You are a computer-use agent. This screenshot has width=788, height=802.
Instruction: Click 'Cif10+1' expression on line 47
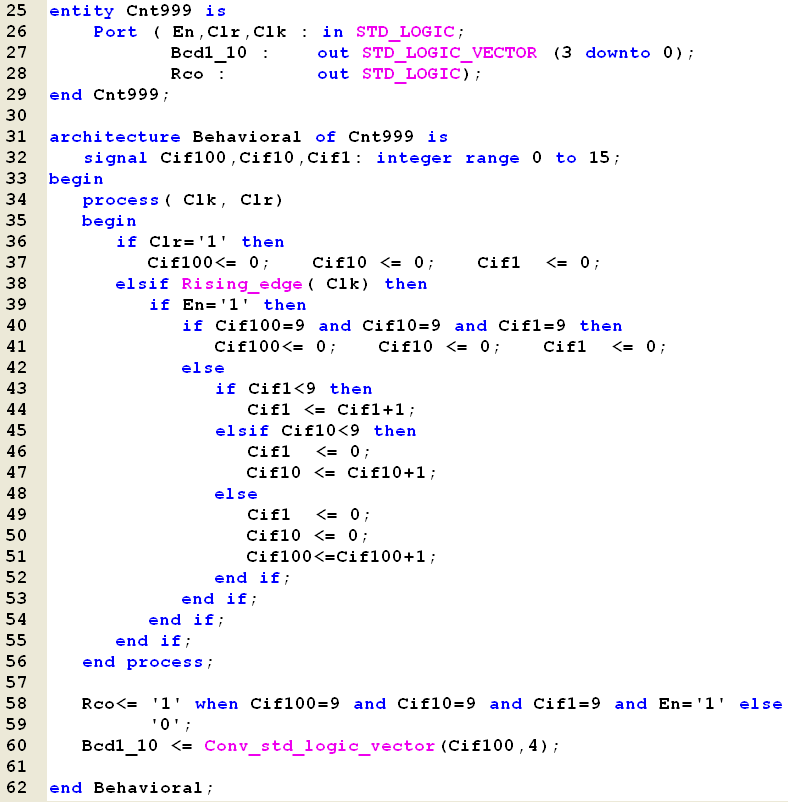tap(387, 473)
